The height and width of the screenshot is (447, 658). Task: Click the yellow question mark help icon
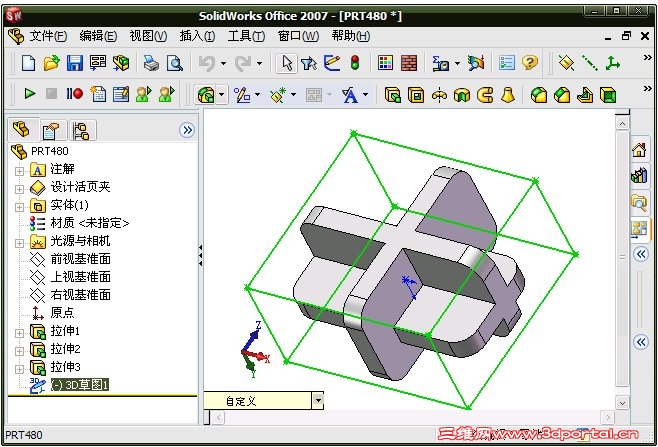(x=530, y=63)
